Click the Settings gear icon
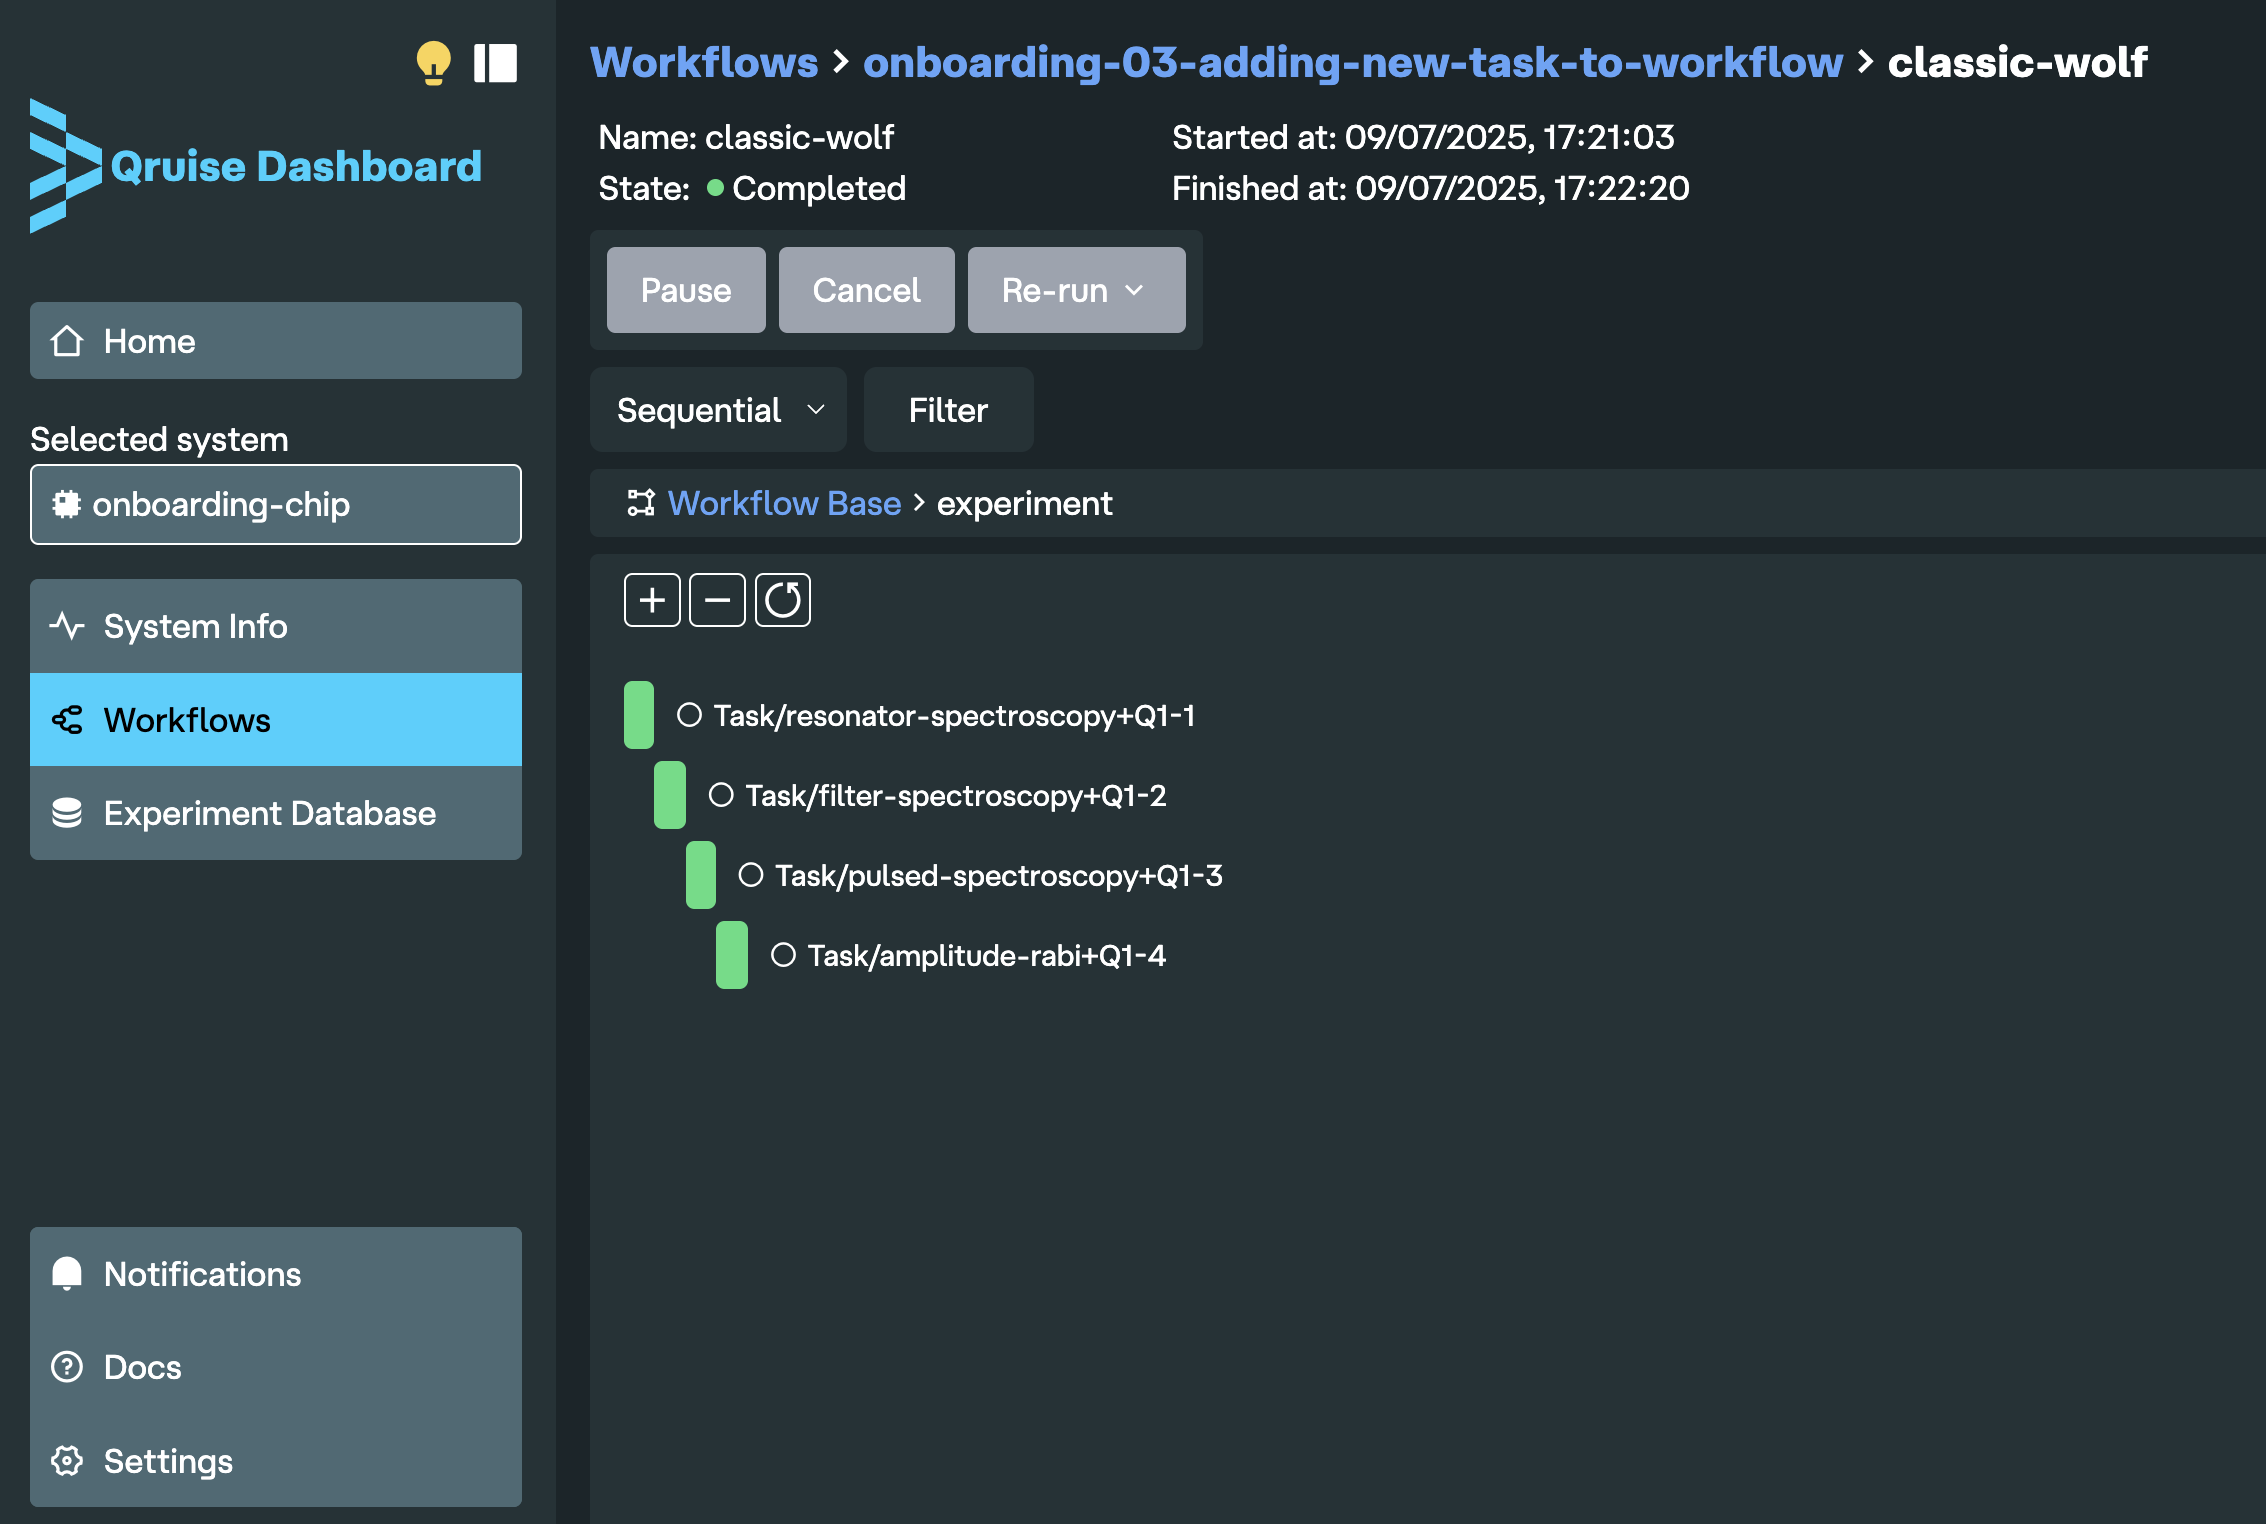Image resolution: width=2266 pixels, height=1524 pixels. click(x=67, y=1461)
